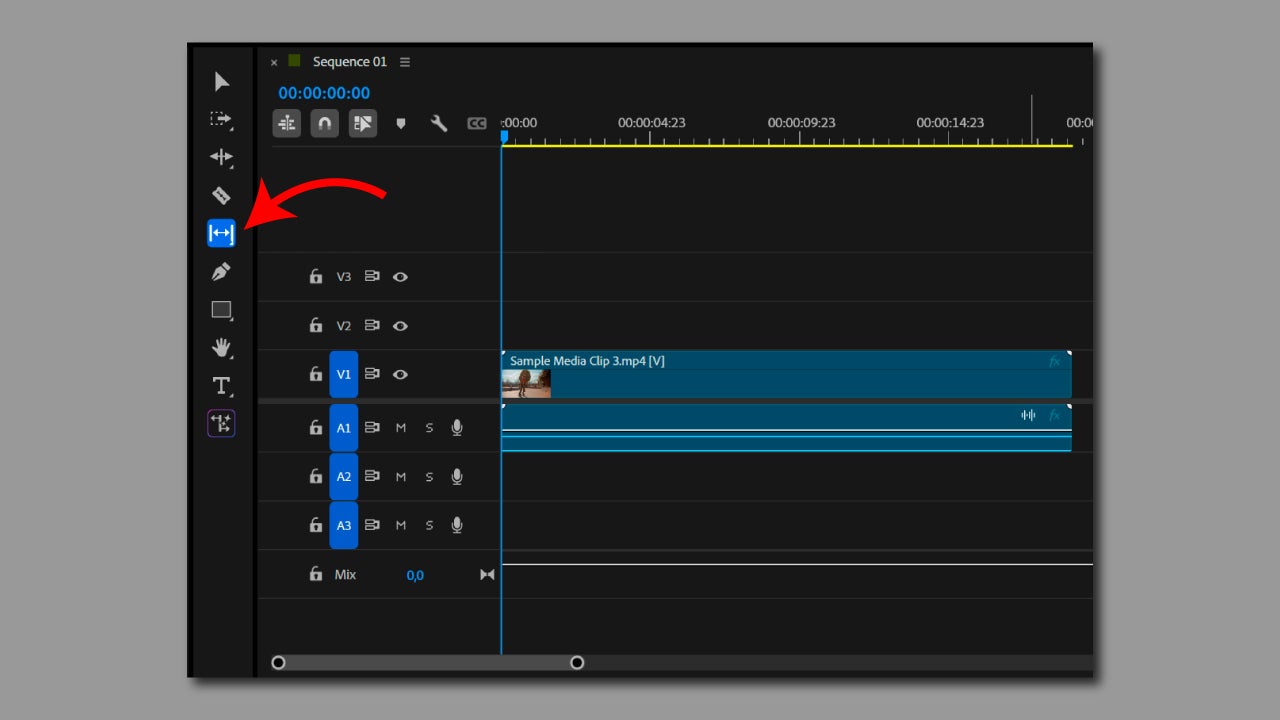Select the Pen tool
The height and width of the screenshot is (720, 1280).
pyautogui.click(x=221, y=272)
